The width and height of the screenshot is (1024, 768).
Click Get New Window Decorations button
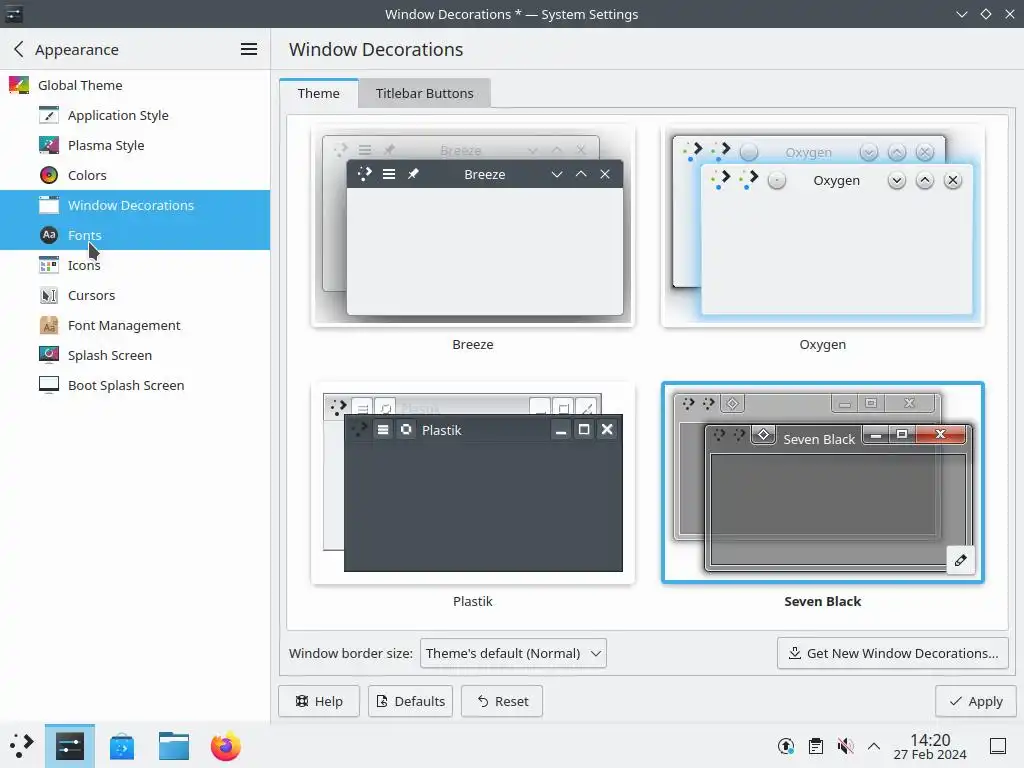click(893, 653)
